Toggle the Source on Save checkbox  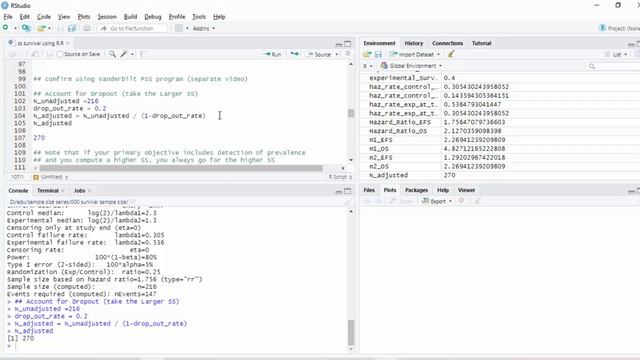pyautogui.click(x=60, y=54)
